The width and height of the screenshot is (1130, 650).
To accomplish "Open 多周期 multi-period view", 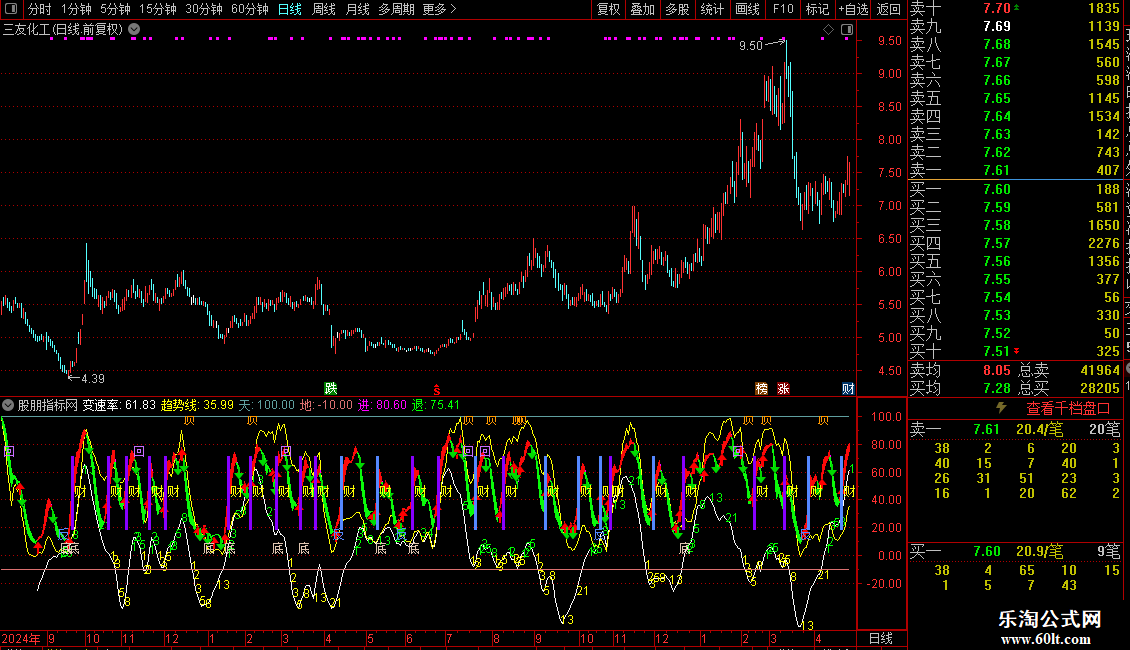I will [x=396, y=9].
